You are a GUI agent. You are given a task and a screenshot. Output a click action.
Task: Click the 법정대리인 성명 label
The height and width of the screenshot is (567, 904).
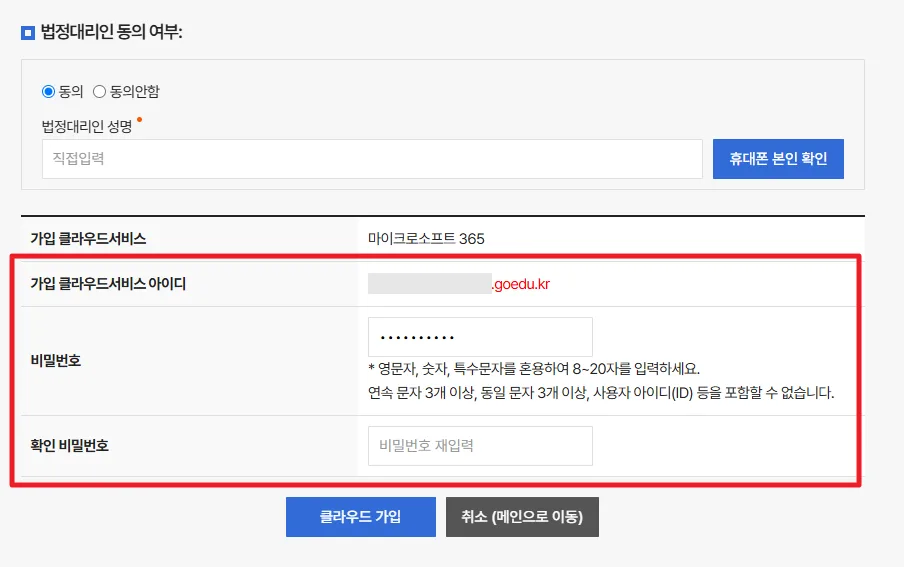[87, 126]
